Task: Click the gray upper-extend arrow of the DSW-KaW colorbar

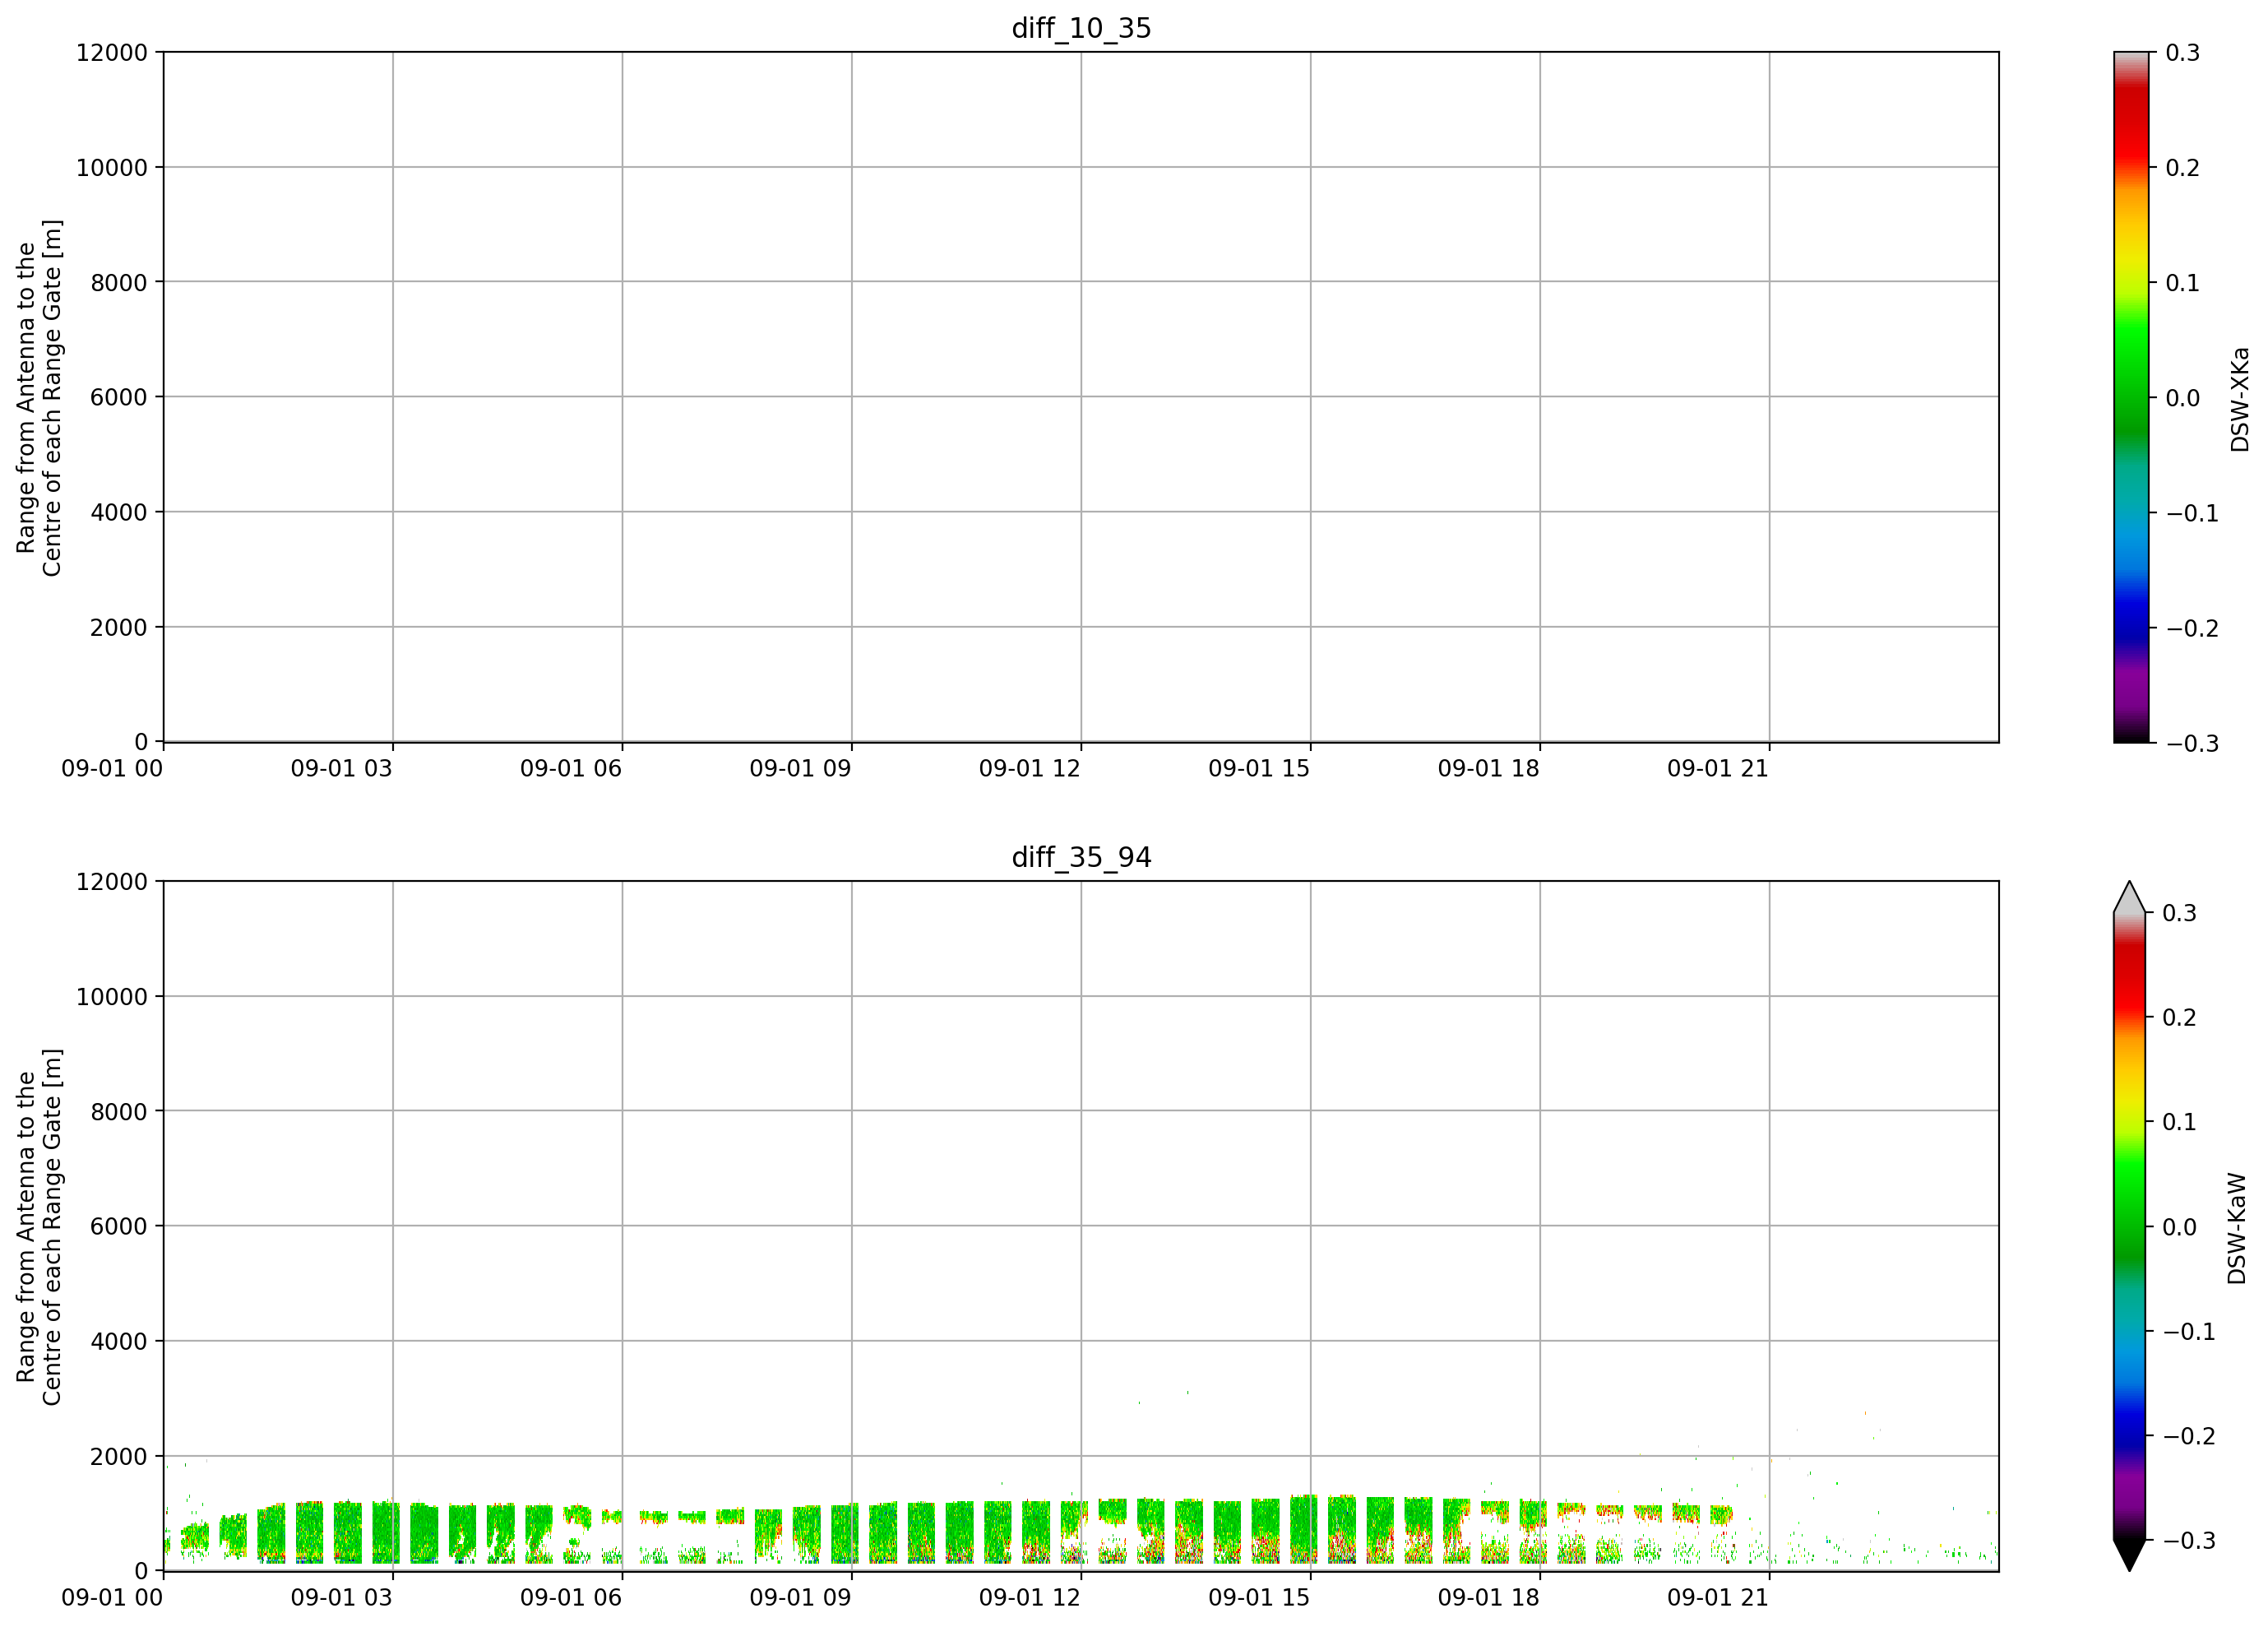Action: pyautogui.click(x=2130, y=897)
